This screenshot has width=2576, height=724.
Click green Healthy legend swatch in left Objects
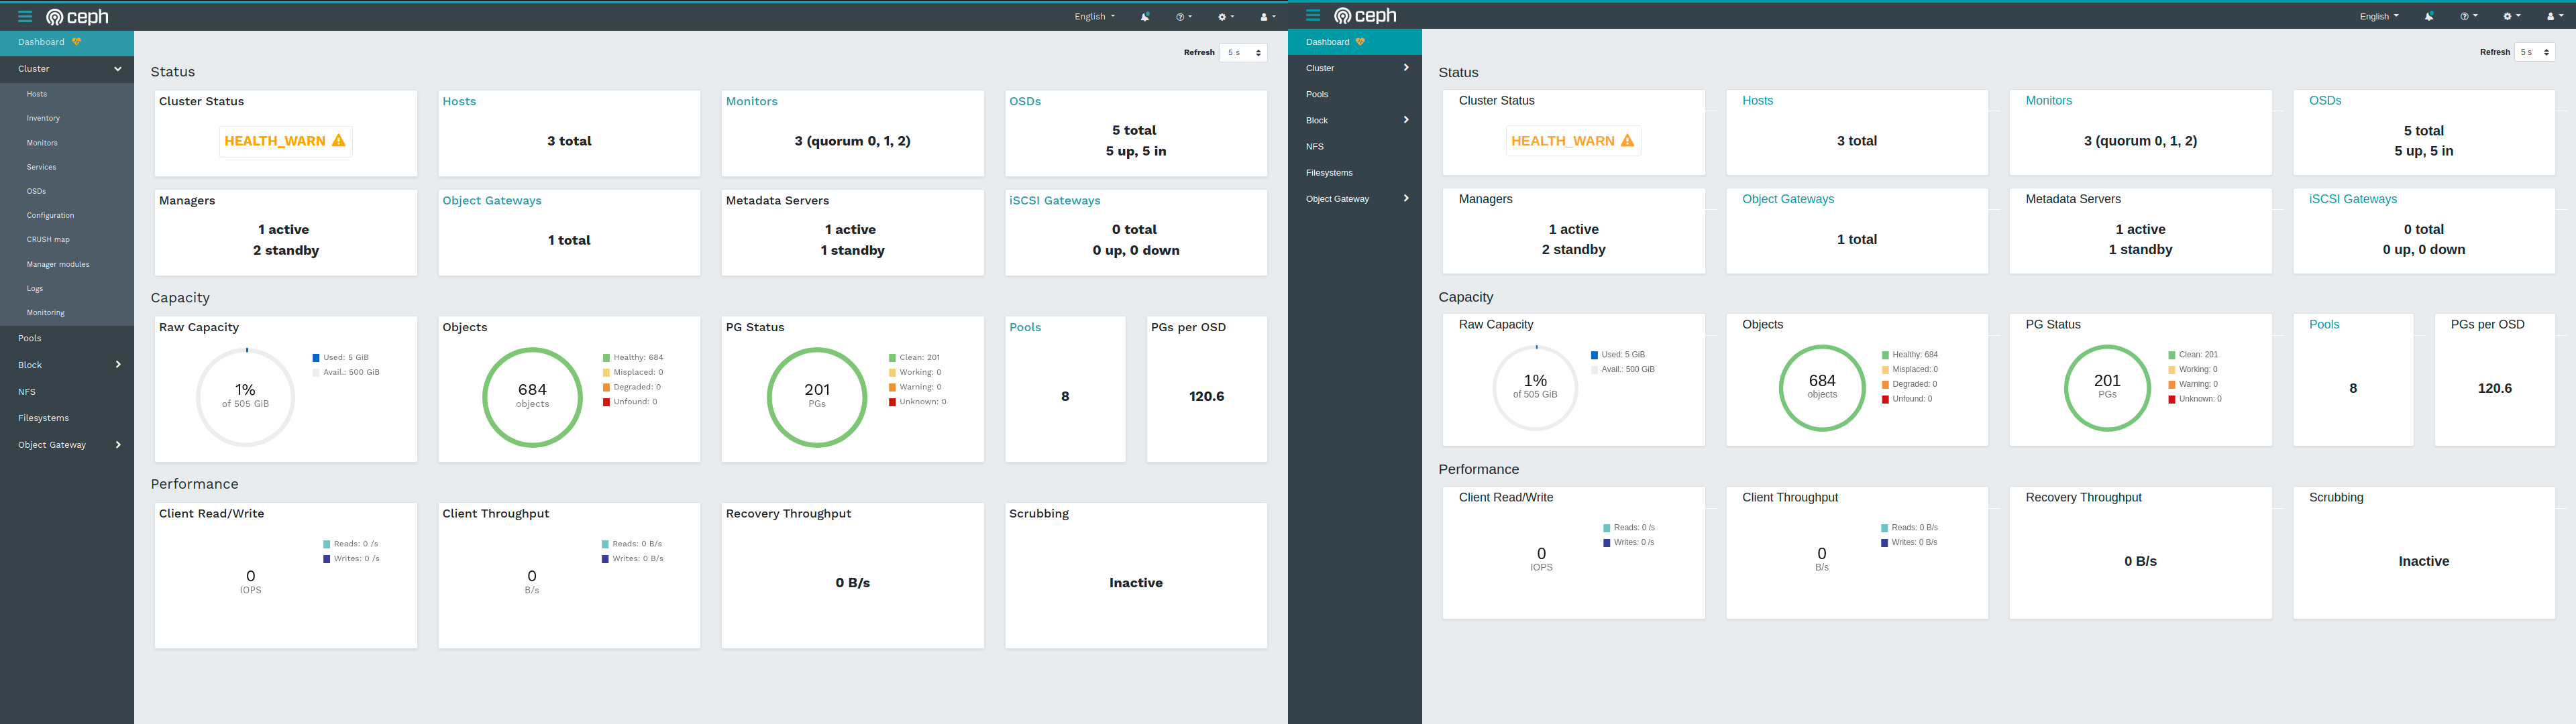click(x=606, y=357)
